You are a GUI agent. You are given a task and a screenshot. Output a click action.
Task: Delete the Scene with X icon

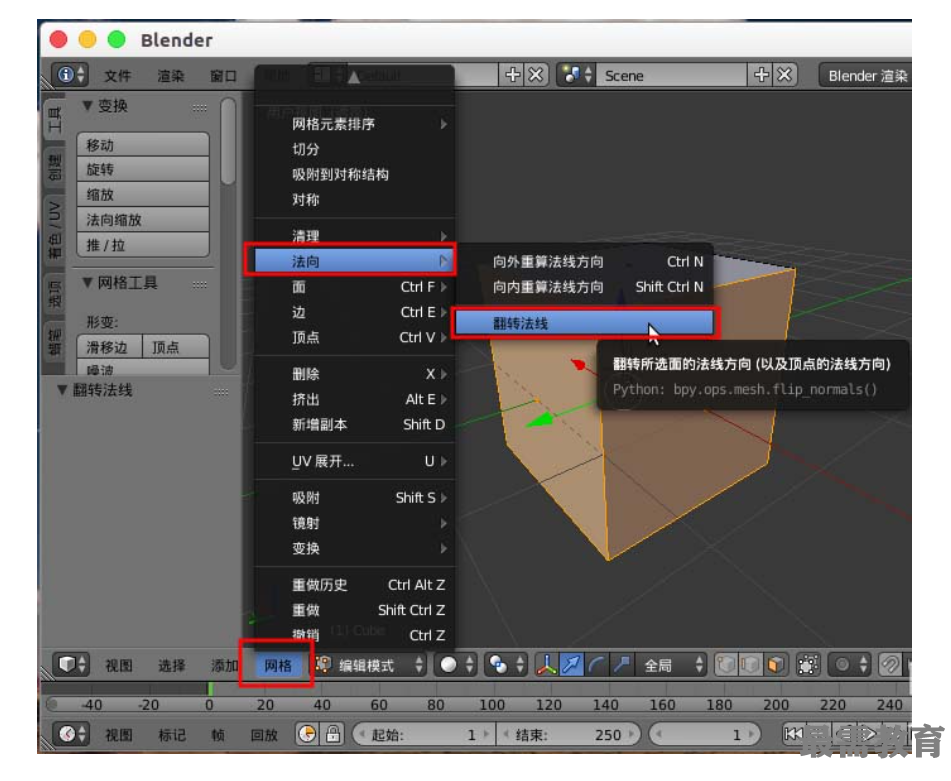784,75
